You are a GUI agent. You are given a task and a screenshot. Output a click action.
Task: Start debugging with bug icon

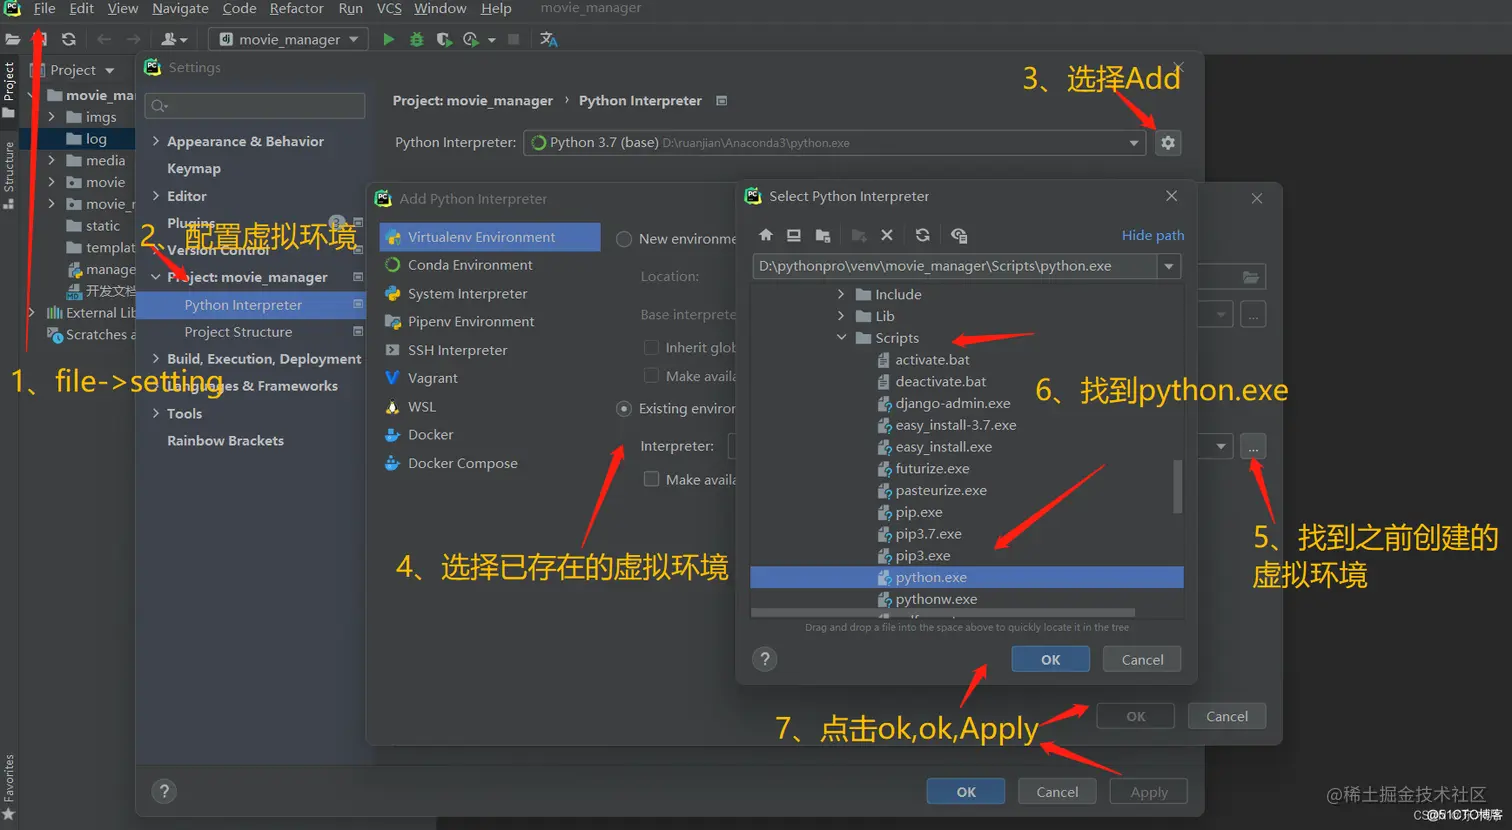pos(417,39)
